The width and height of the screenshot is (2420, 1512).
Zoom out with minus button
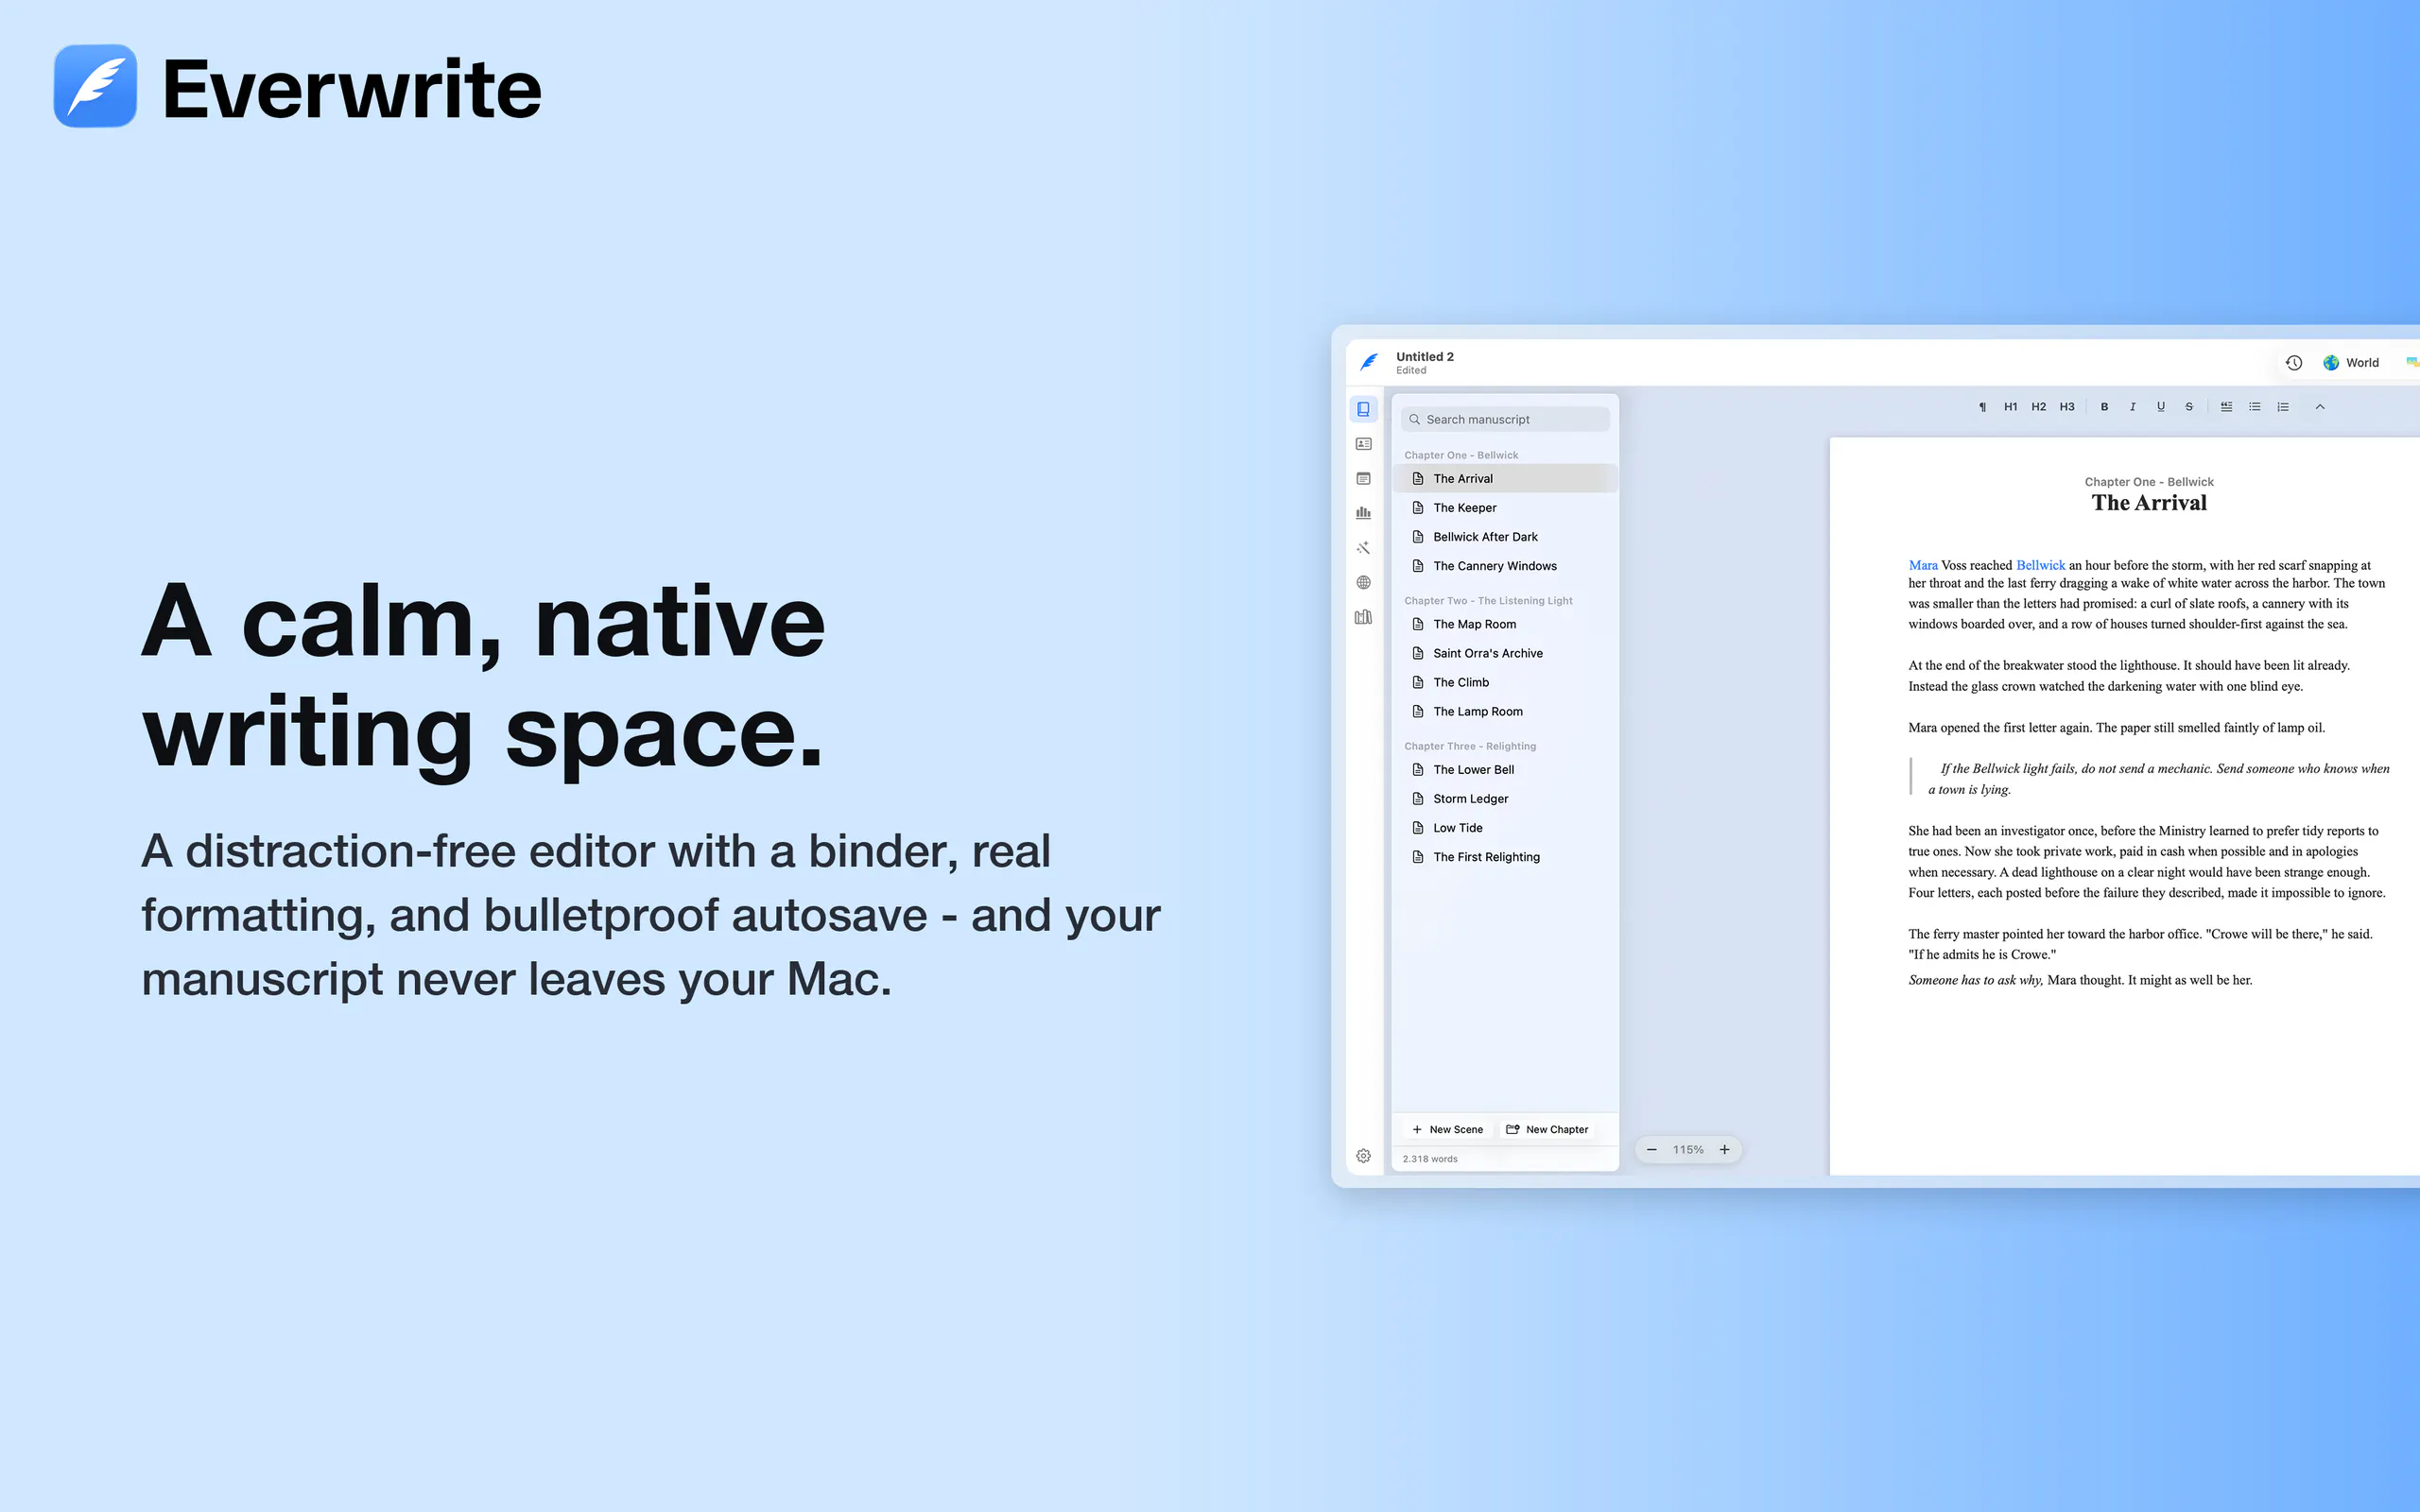[x=1652, y=1150]
